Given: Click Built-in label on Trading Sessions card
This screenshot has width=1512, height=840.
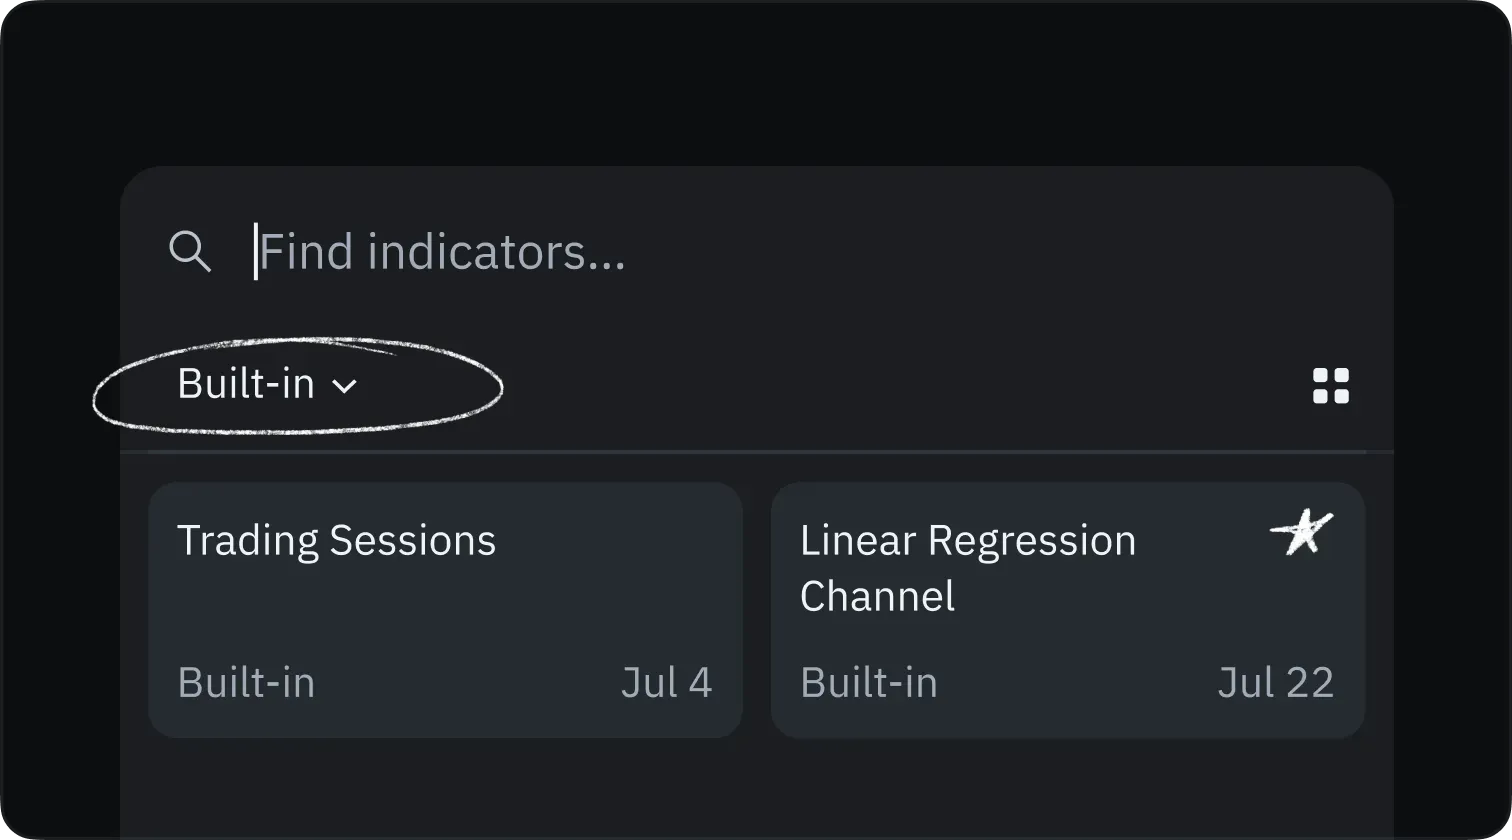Looking at the screenshot, I should tap(246, 683).
